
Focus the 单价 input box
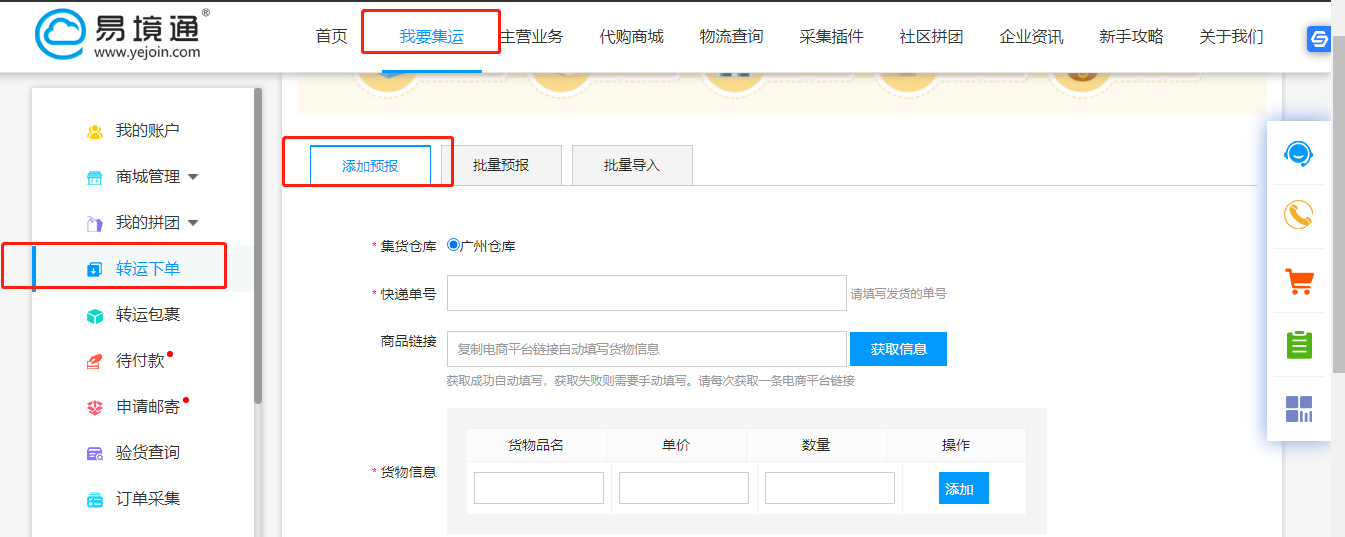pyautogui.click(x=684, y=488)
